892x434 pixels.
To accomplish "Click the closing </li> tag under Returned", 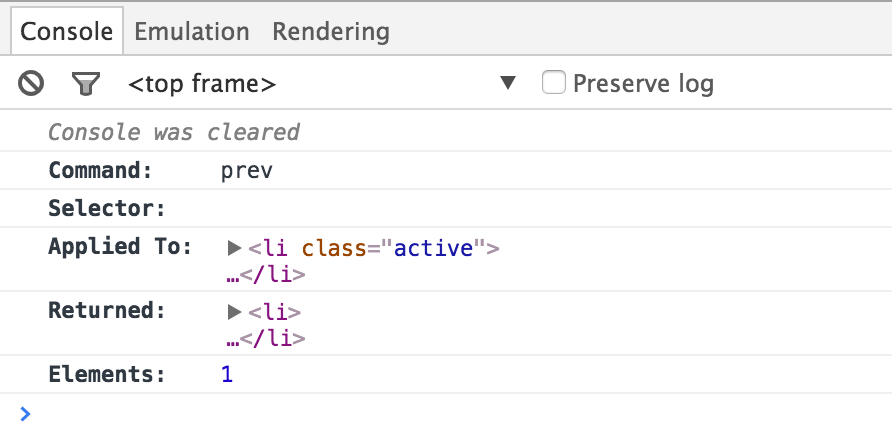I will (272, 338).
